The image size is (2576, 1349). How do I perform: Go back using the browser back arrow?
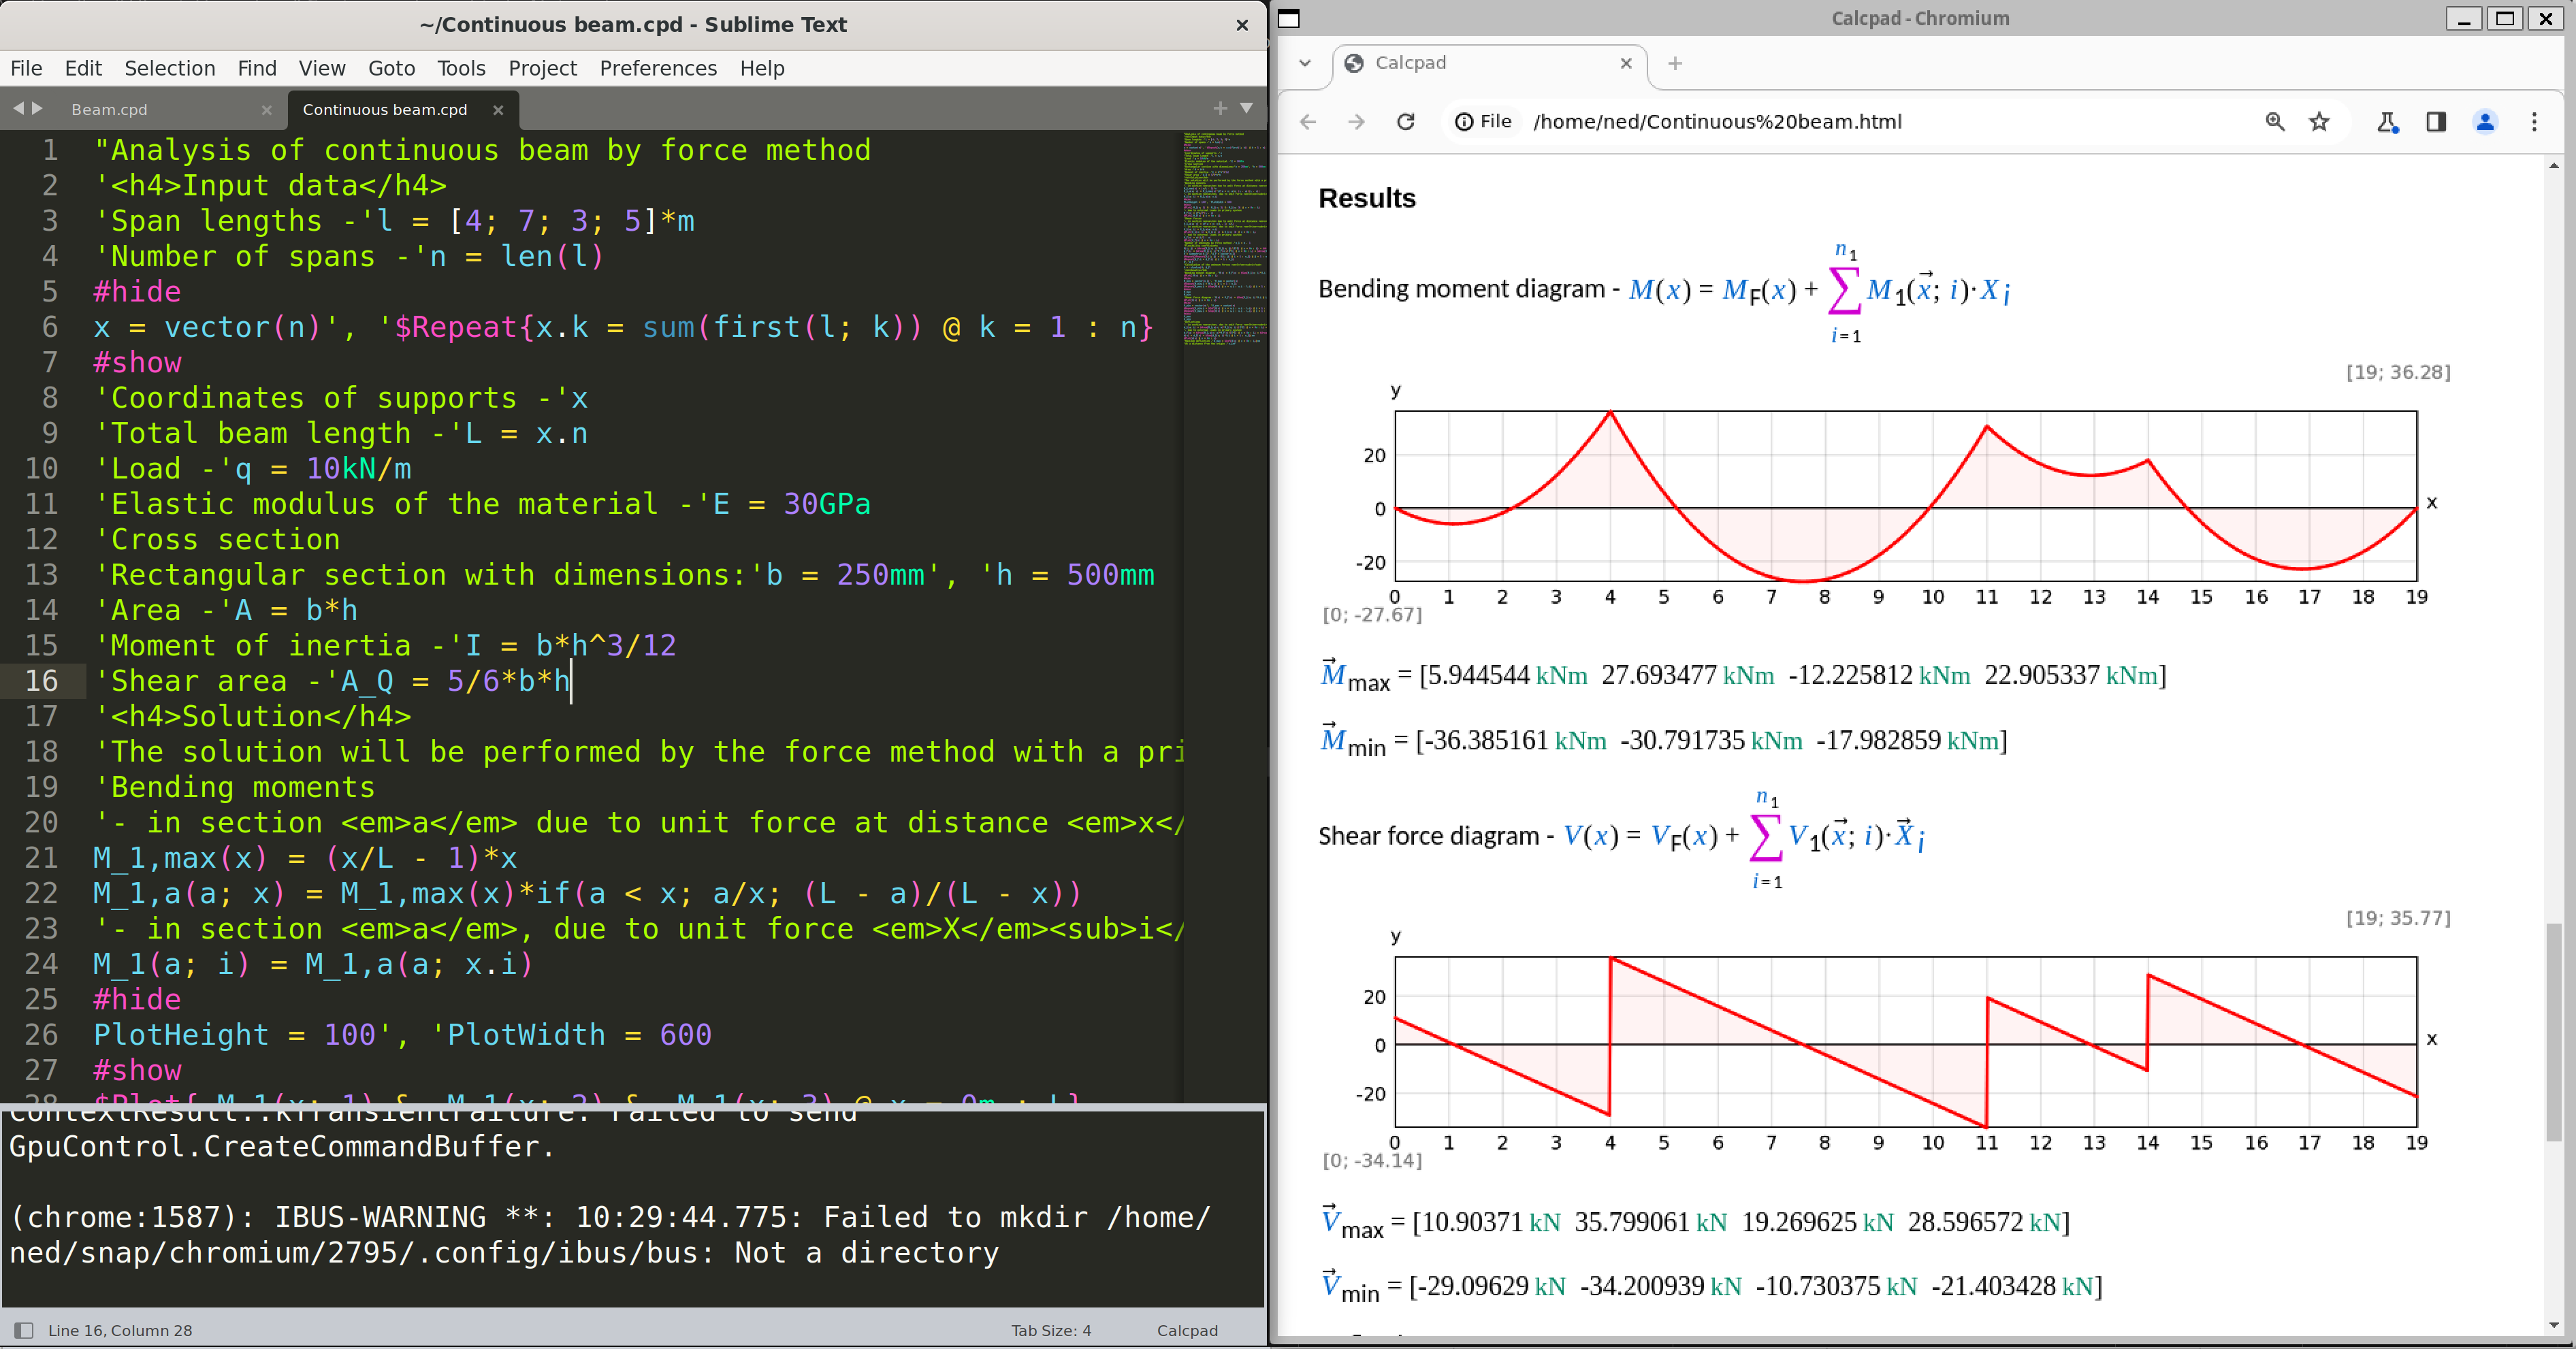click(1307, 121)
